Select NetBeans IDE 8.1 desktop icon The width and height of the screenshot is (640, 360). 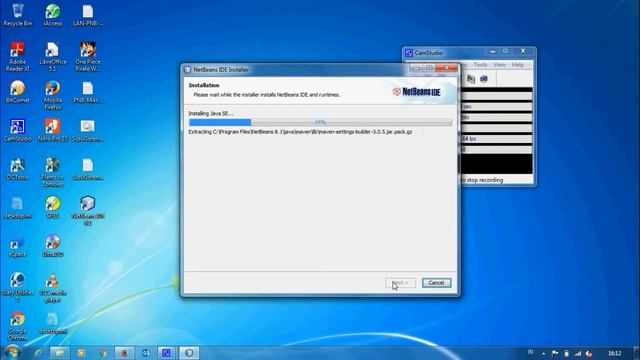point(88,210)
